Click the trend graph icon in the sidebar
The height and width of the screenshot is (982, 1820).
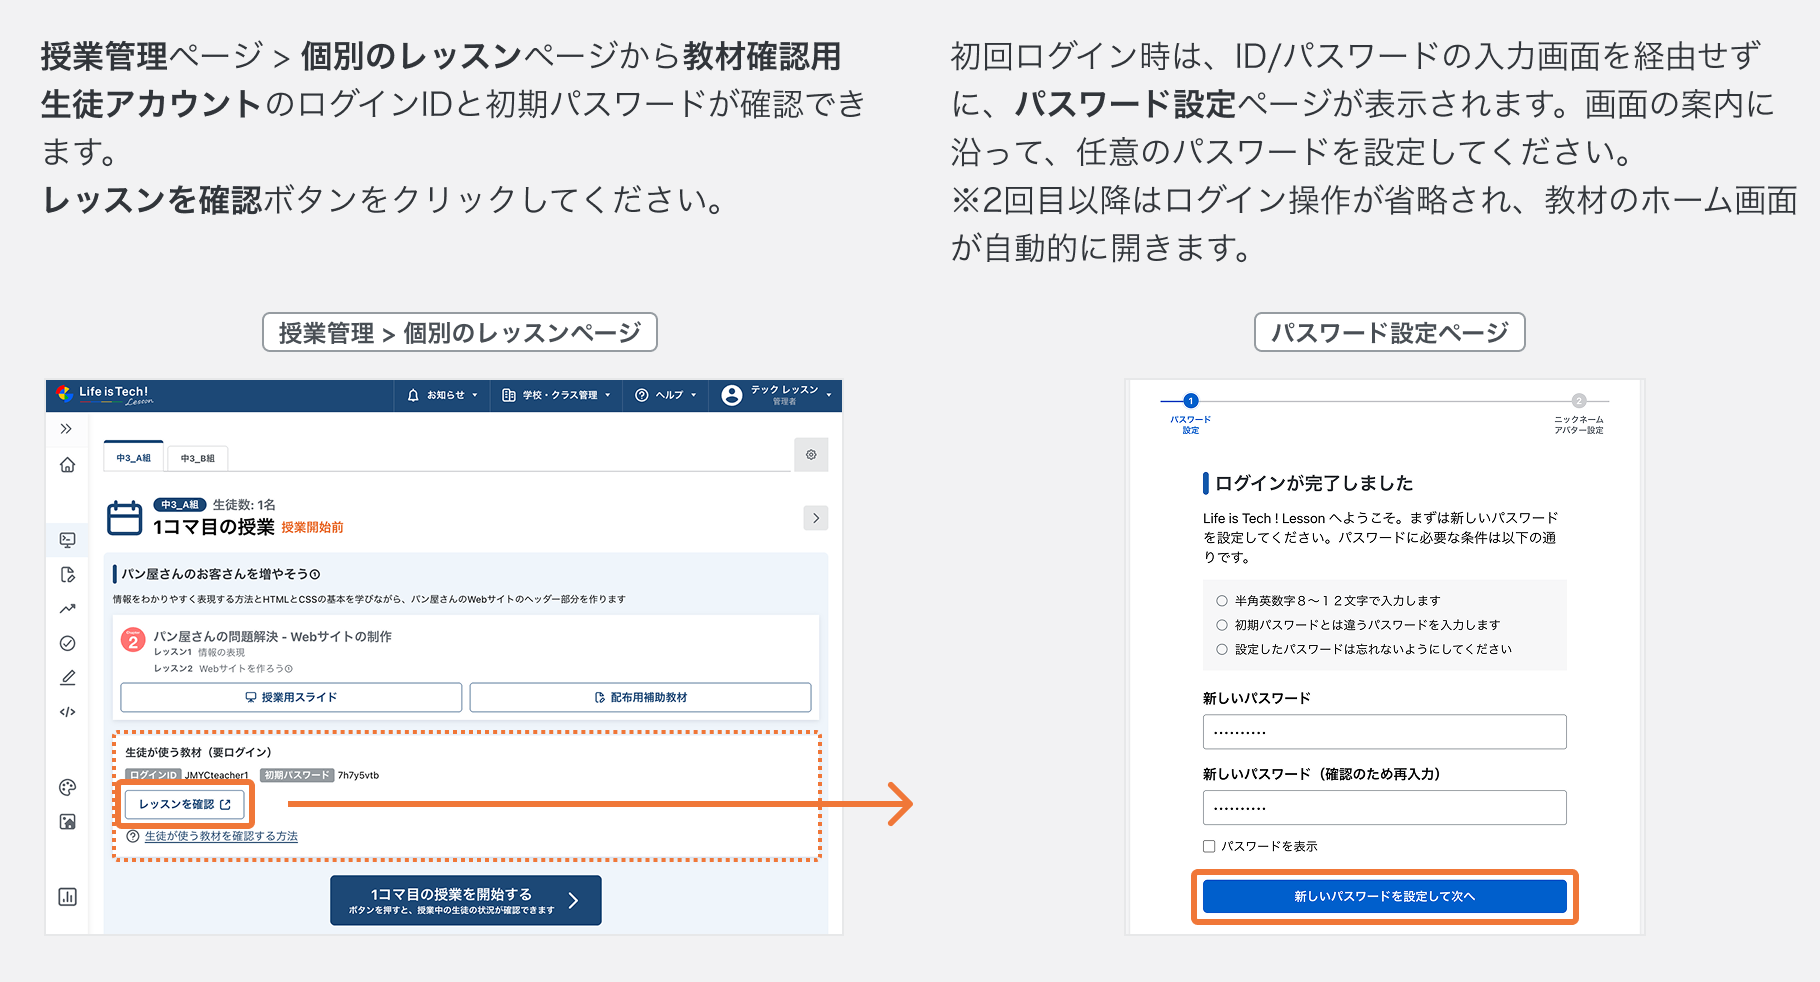(67, 607)
